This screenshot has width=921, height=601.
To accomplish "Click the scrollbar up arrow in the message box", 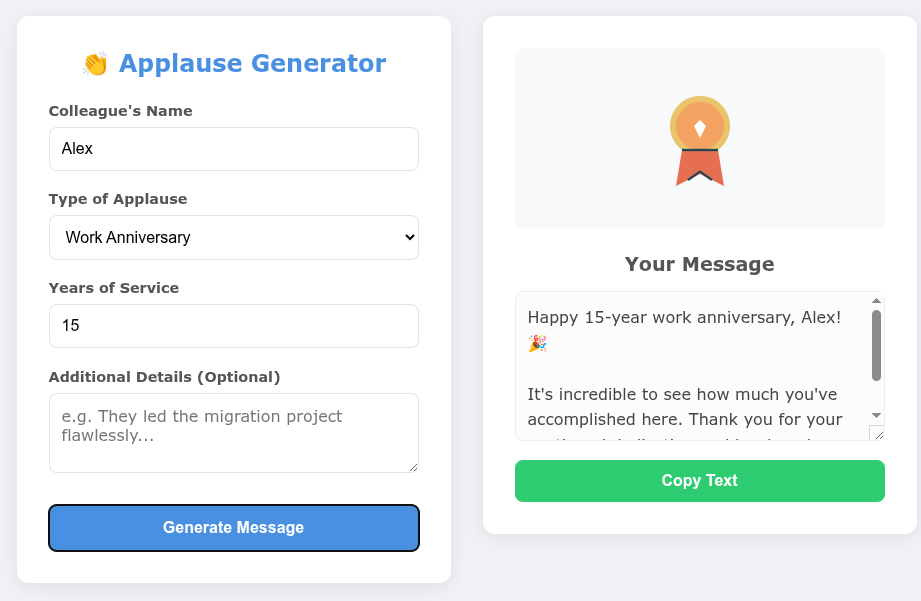I will click(x=877, y=299).
